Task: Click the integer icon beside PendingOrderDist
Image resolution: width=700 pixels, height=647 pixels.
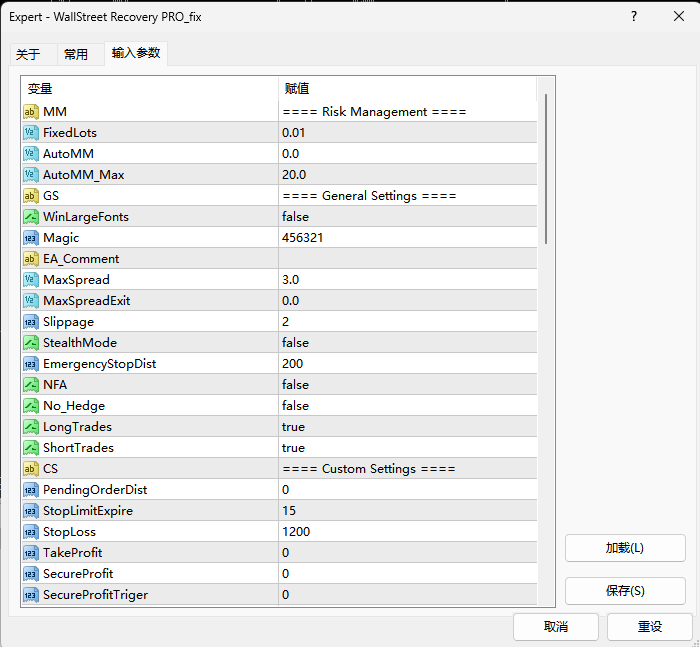Action: pyautogui.click(x=31, y=489)
